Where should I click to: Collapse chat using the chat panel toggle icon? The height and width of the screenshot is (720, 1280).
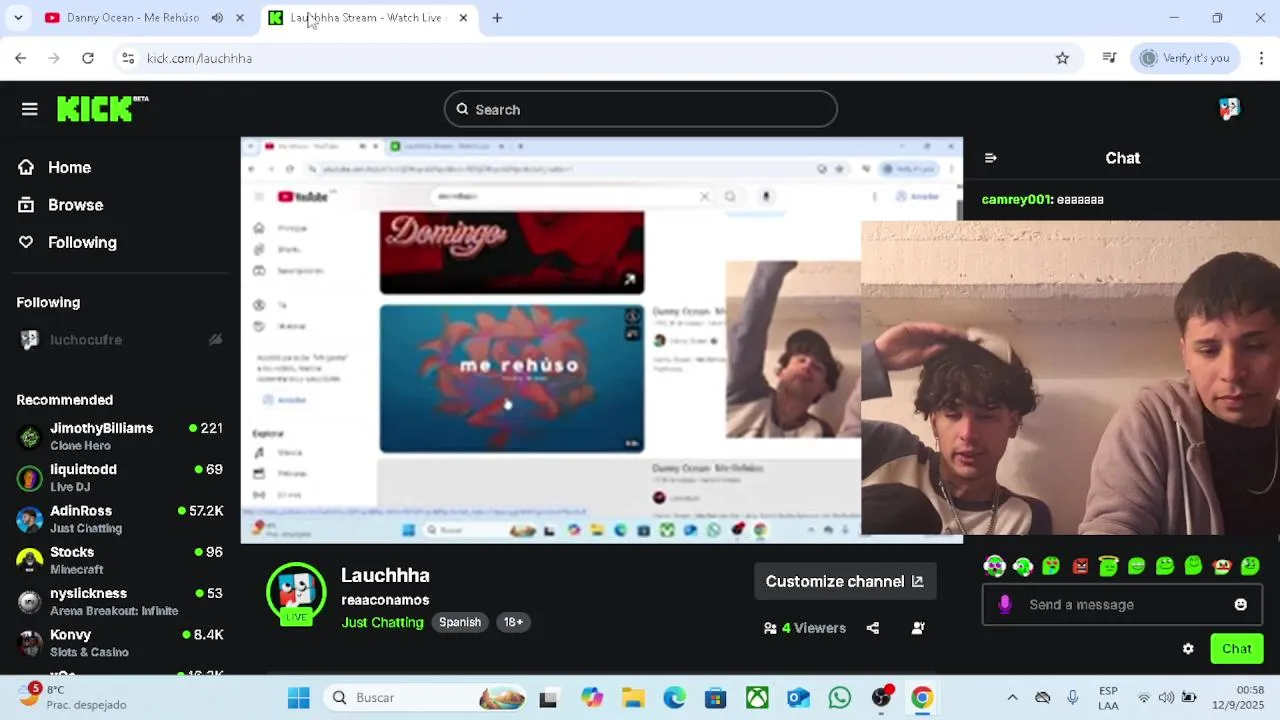click(x=990, y=158)
